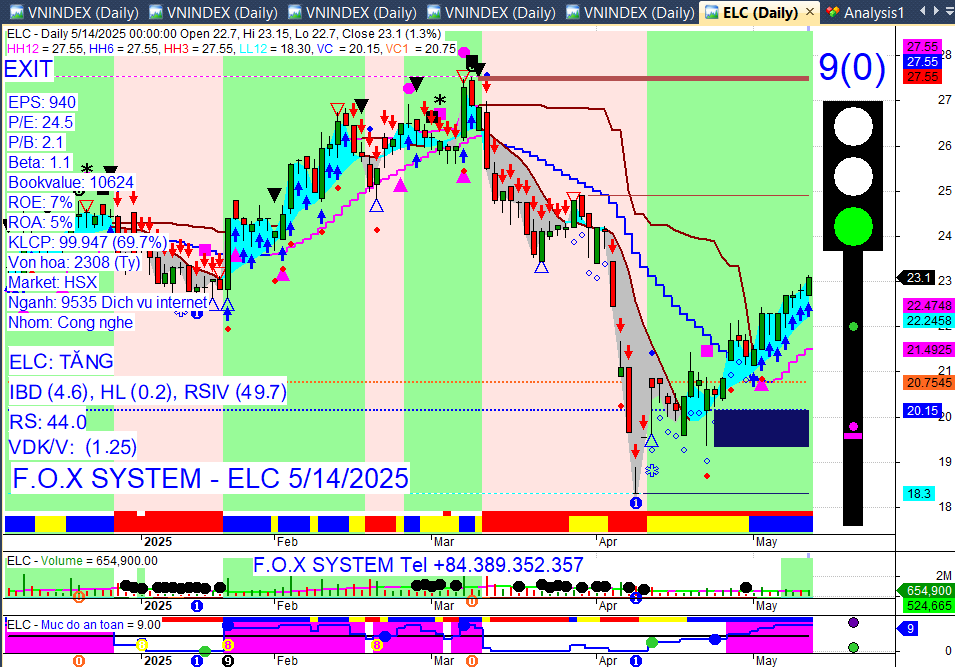
Task: Click the 'Von hoa: 2308 (Ty)' text
Action: 74,263
